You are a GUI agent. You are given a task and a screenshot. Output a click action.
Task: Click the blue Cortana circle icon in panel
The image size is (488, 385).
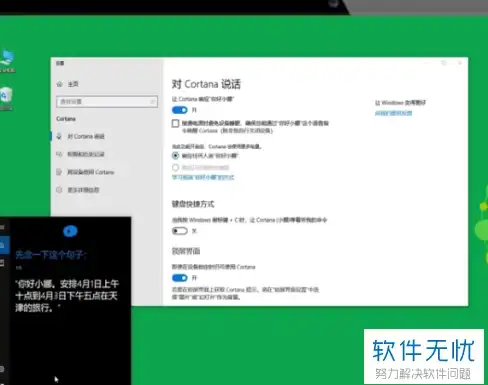pyautogui.click(x=70, y=231)
